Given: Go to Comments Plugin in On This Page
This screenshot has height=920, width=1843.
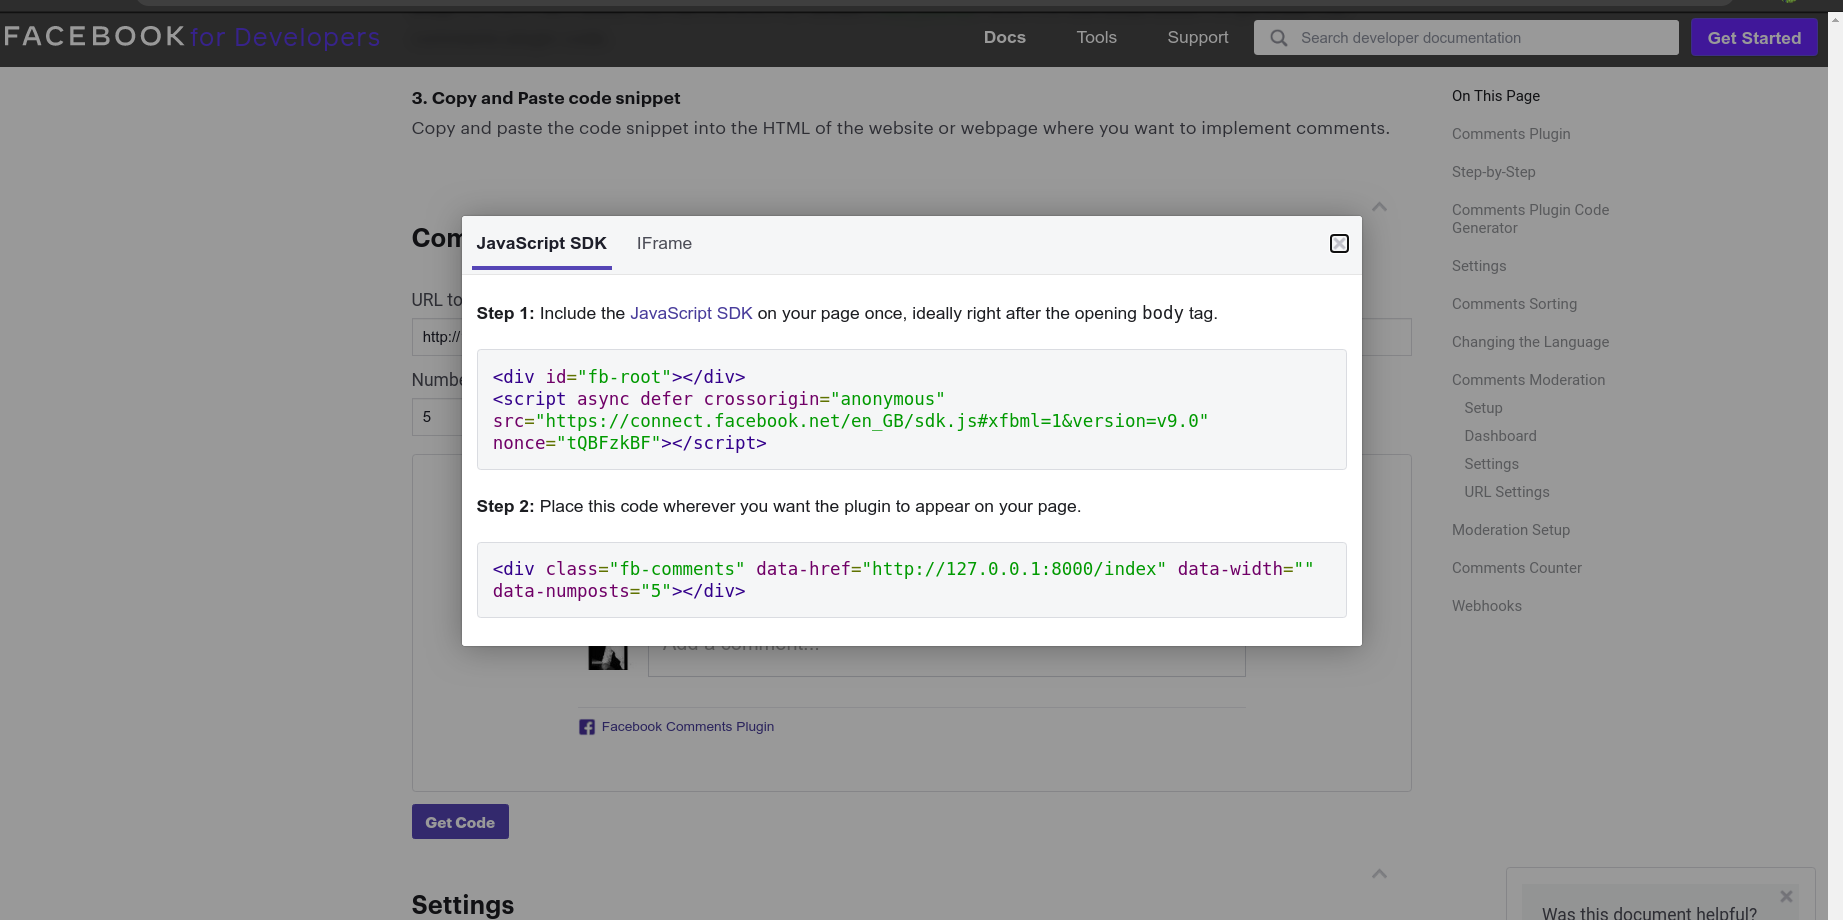Looking at the screenshot, I should (x=1511, y=134).
